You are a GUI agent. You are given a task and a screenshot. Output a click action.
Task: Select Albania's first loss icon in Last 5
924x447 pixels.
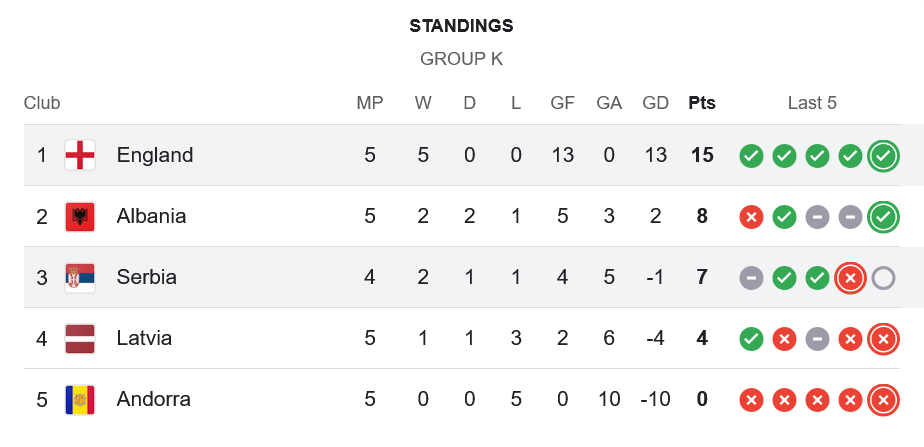751,217
